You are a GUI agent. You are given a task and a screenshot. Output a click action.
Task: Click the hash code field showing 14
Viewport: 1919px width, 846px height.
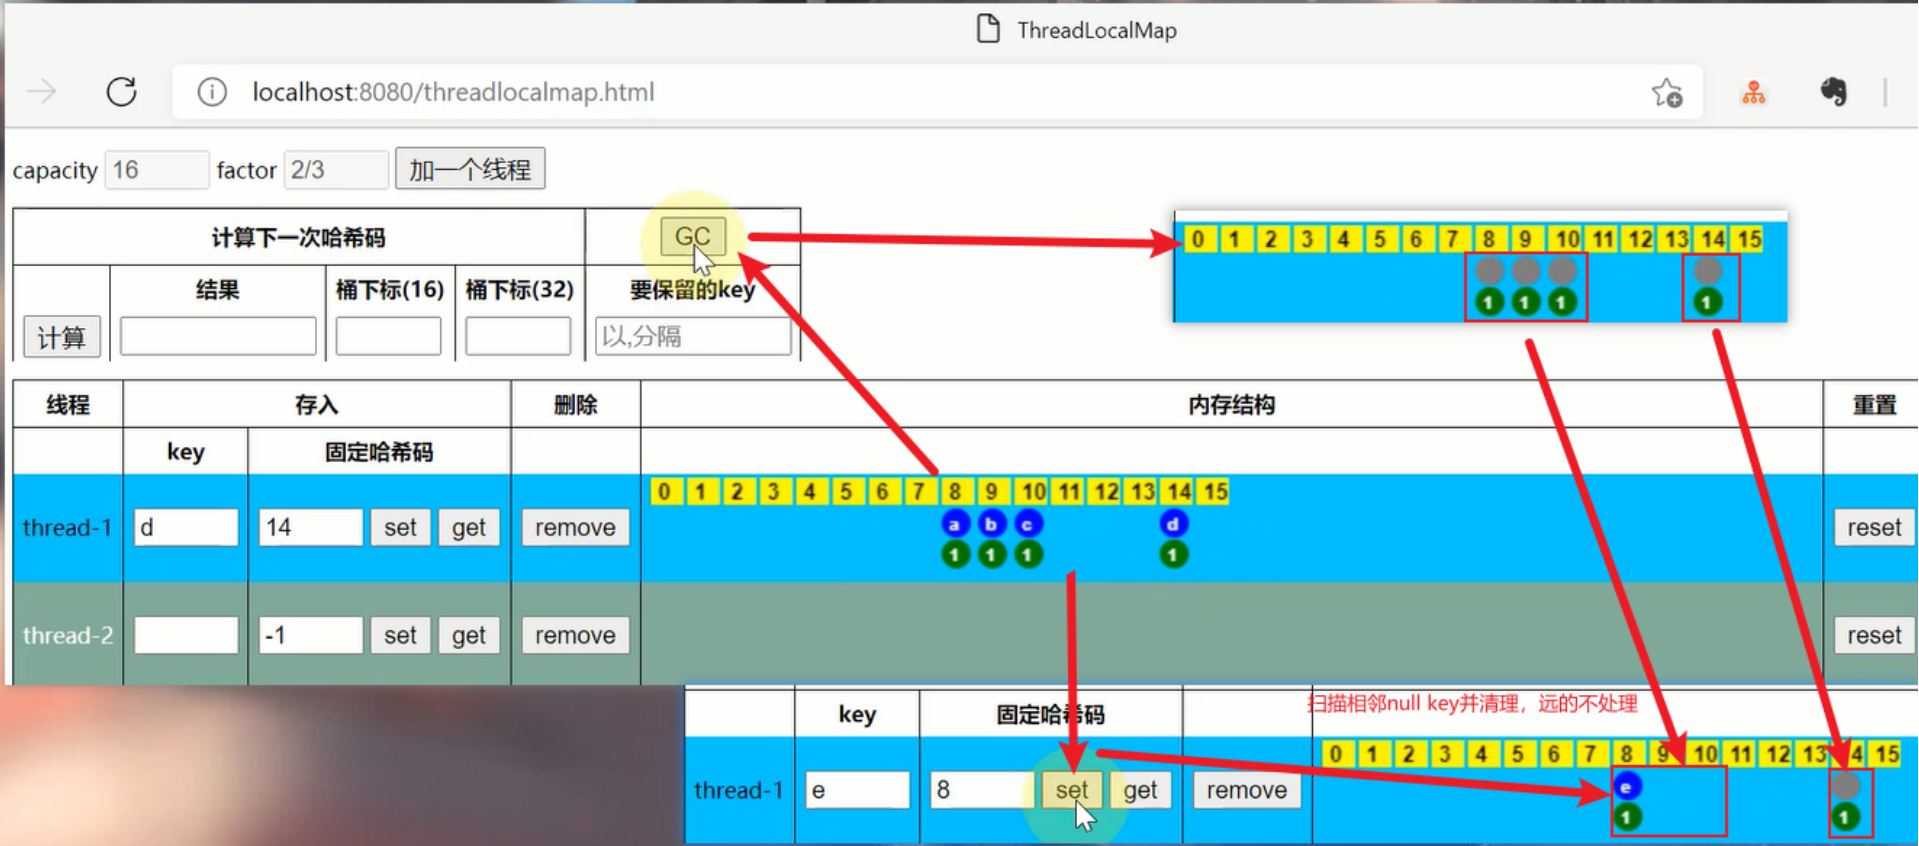[x=311, y=527]
